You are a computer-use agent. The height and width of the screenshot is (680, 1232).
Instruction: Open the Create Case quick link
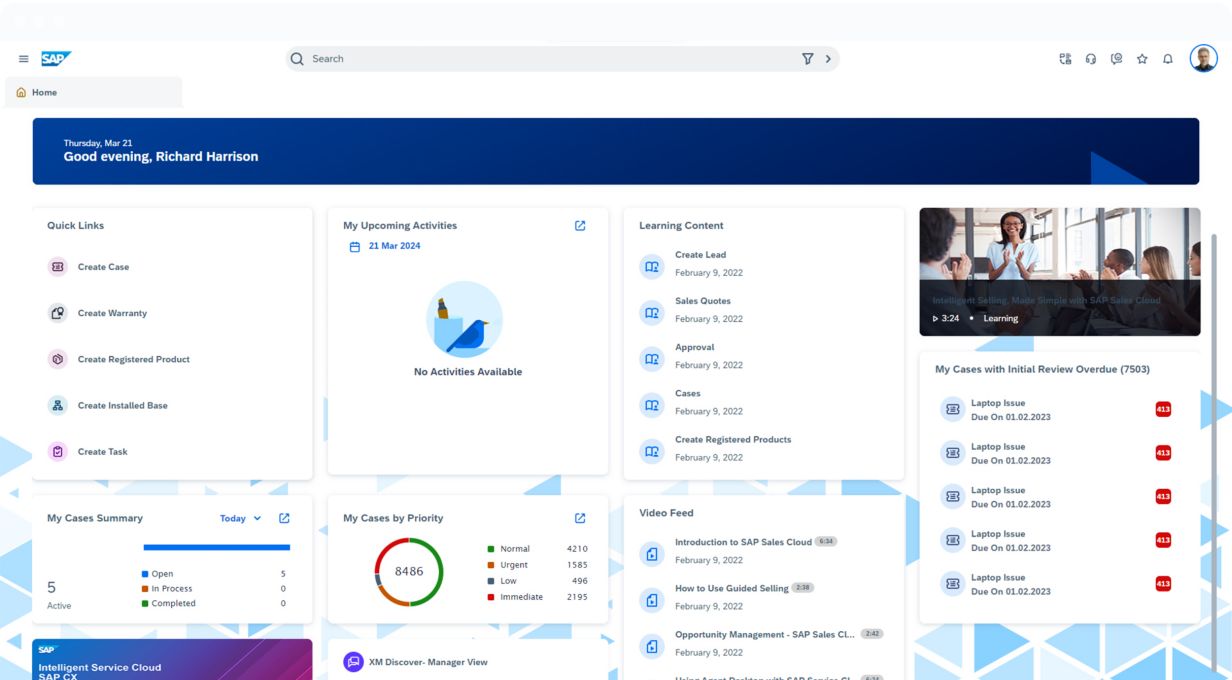[103, 267]
